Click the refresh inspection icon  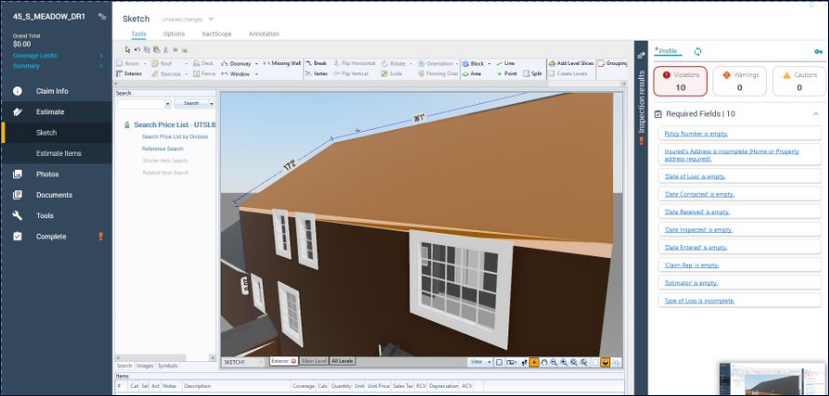click(x=697, y=51)
